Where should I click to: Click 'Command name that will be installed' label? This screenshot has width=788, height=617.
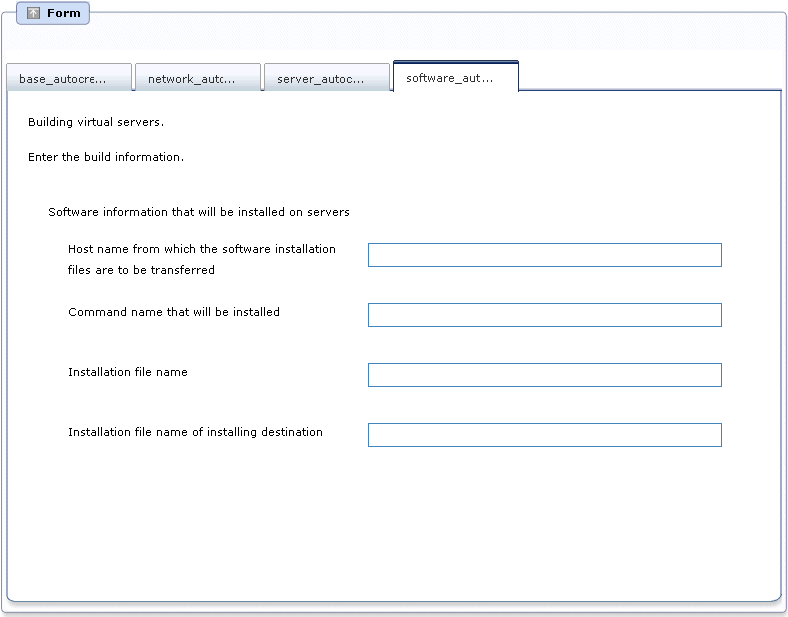(x=174, y=312)
